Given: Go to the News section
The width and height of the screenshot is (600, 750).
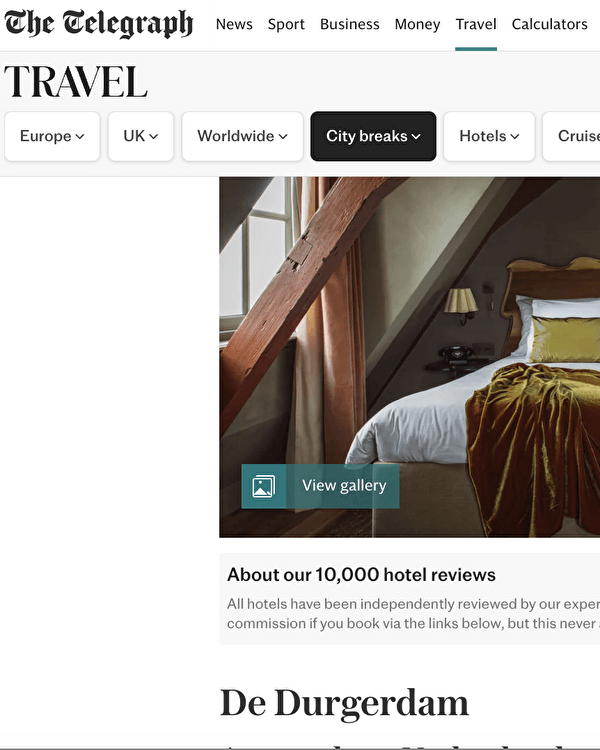Looking at the screenshot, I should (234, 24).
